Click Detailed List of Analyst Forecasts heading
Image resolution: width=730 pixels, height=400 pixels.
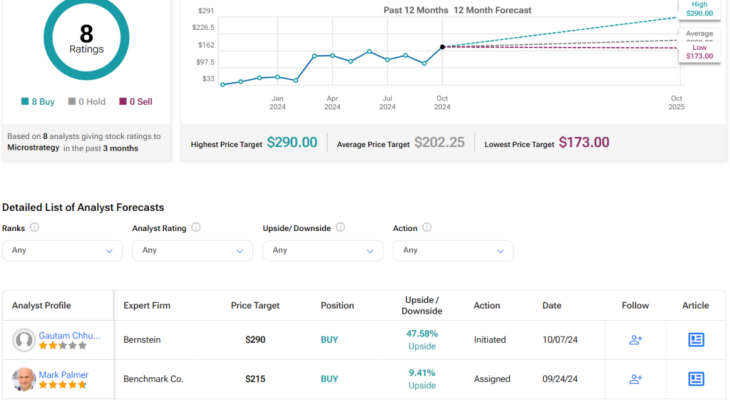coord(83,207)
